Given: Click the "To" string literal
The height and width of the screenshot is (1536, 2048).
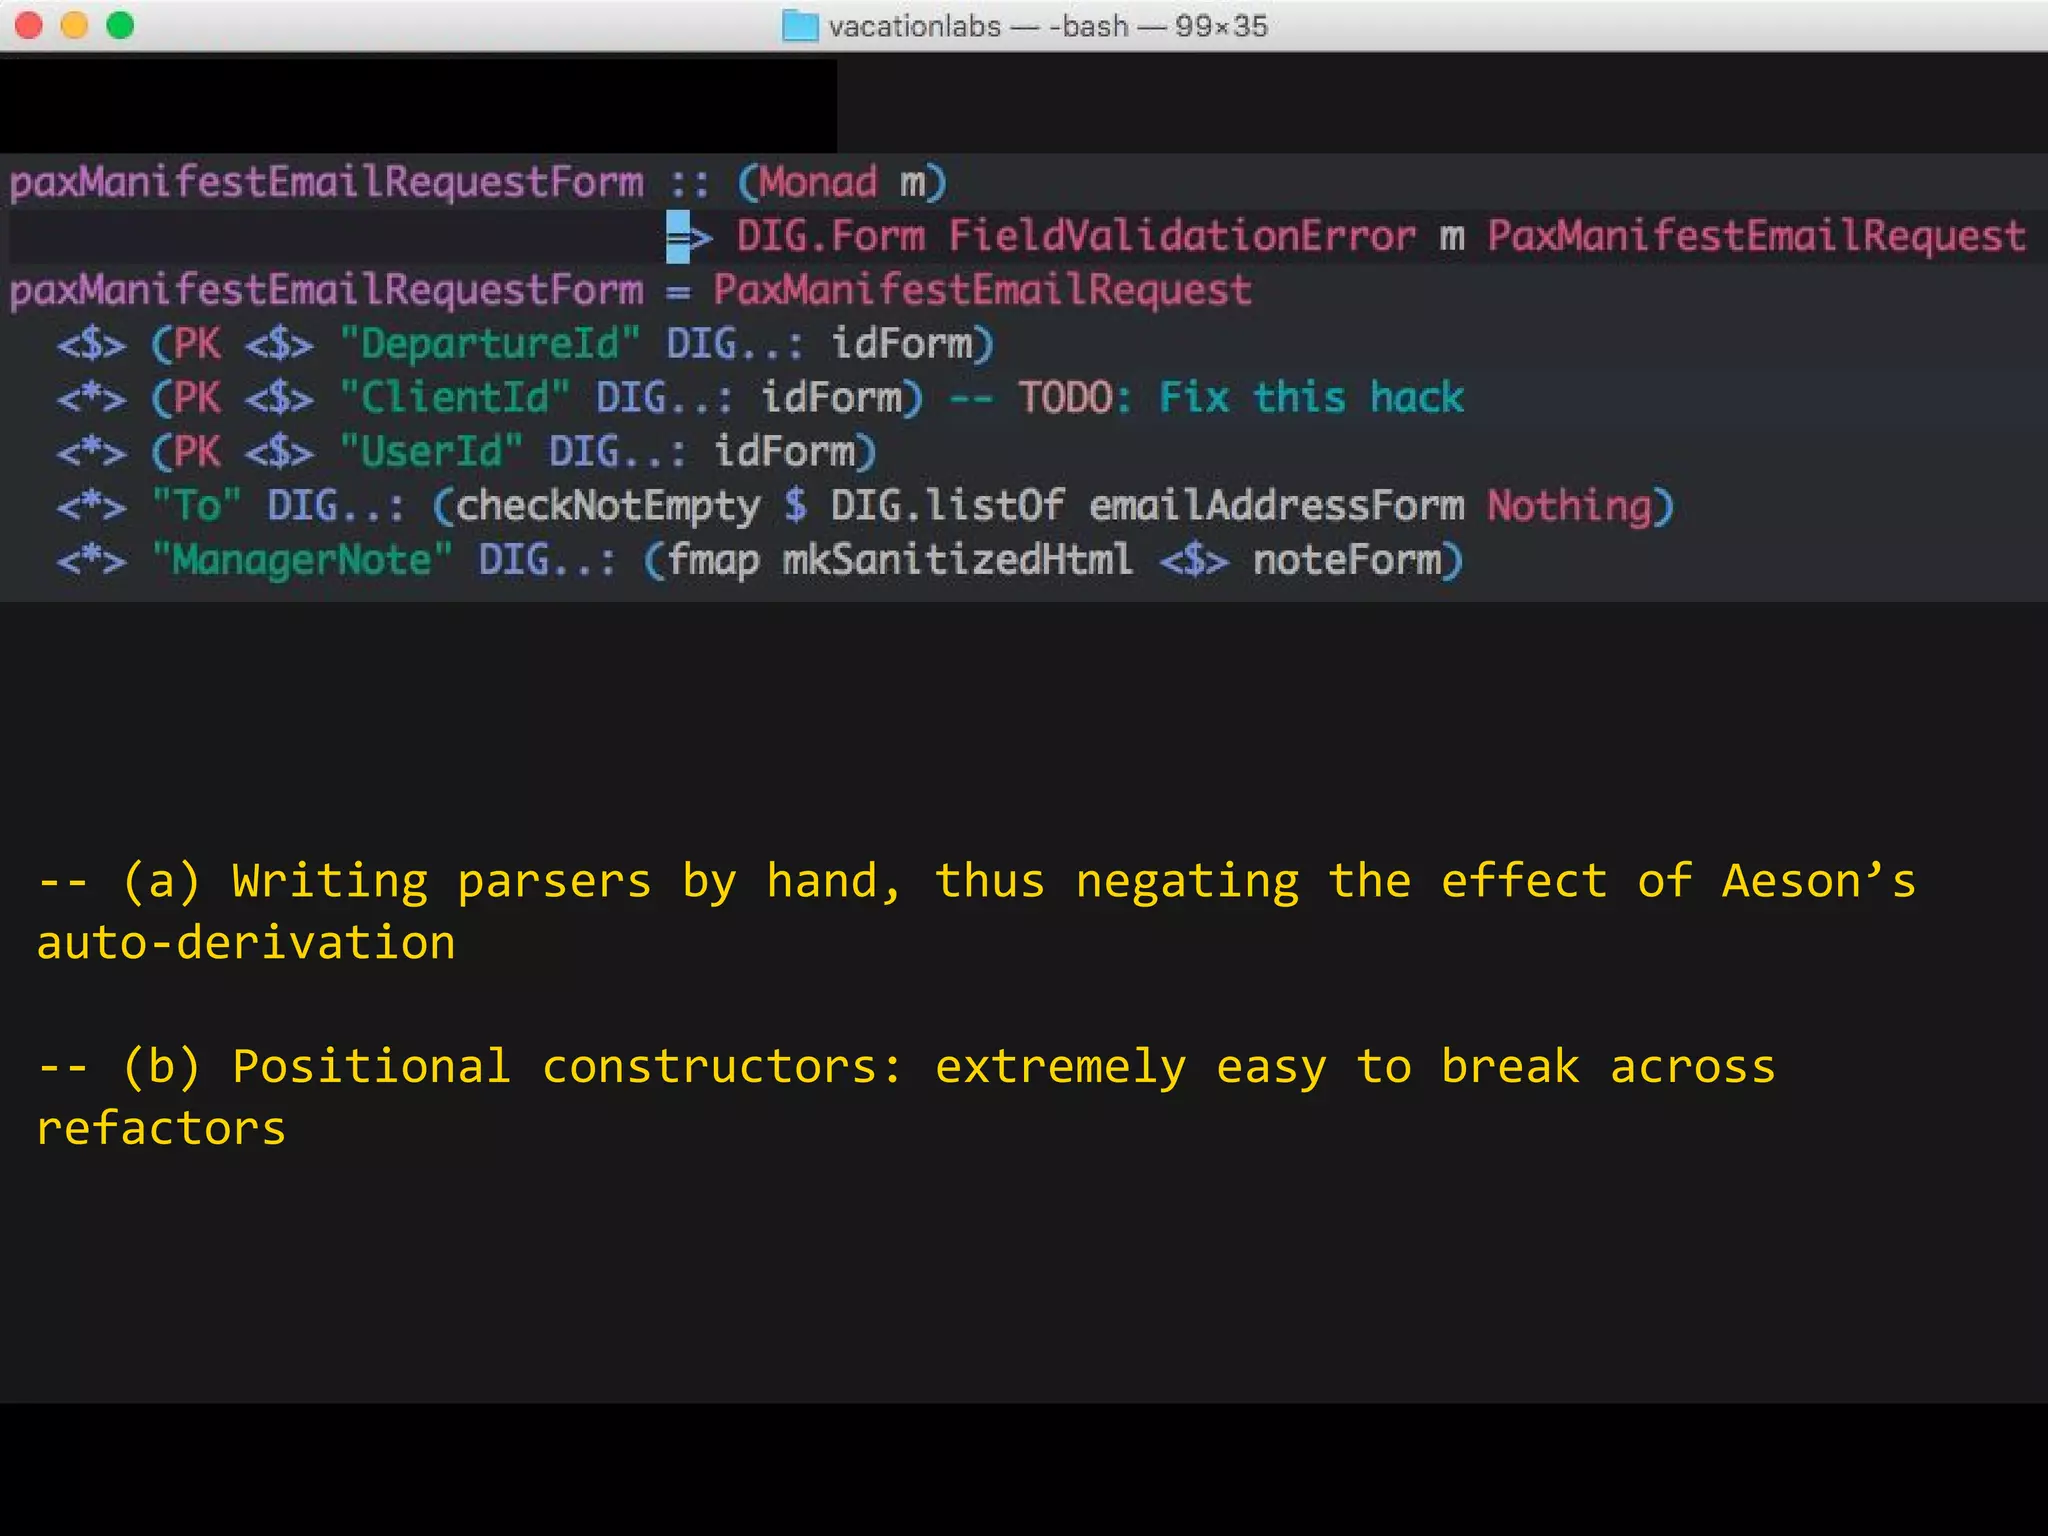Looking at the screenshot, I should point(197,506).
